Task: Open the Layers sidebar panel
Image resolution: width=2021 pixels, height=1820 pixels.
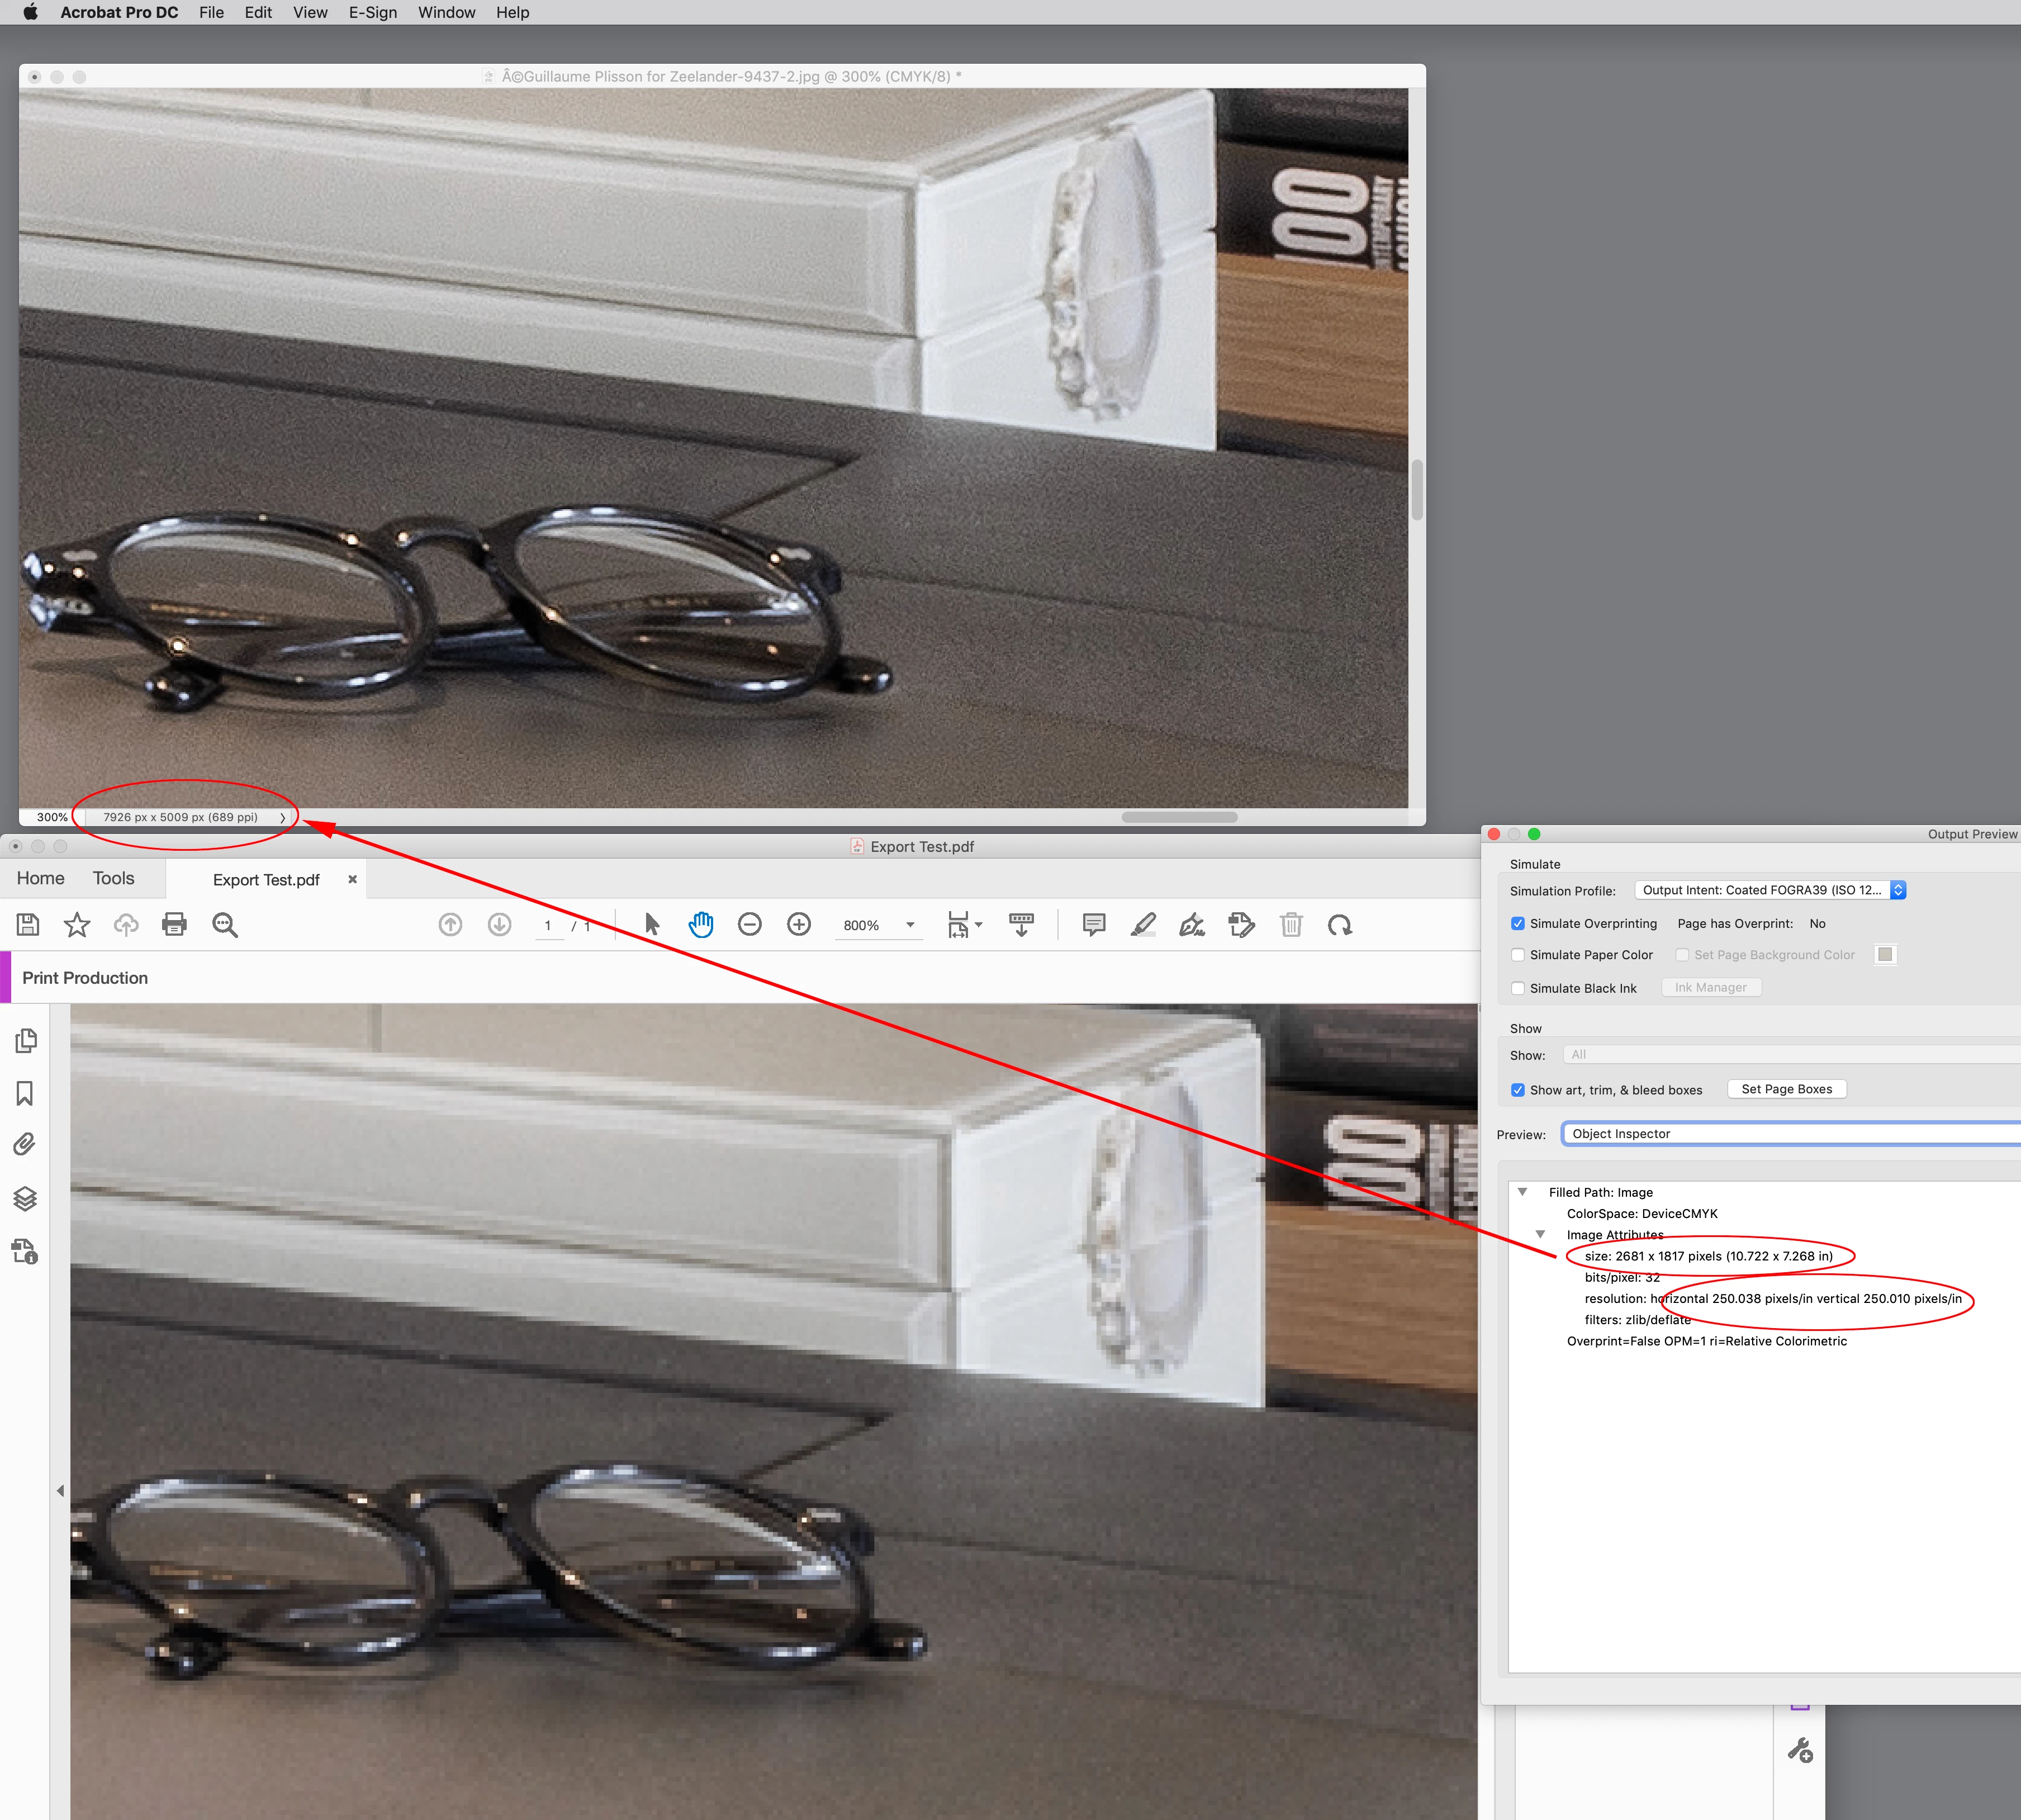Action: point(26,1198)
